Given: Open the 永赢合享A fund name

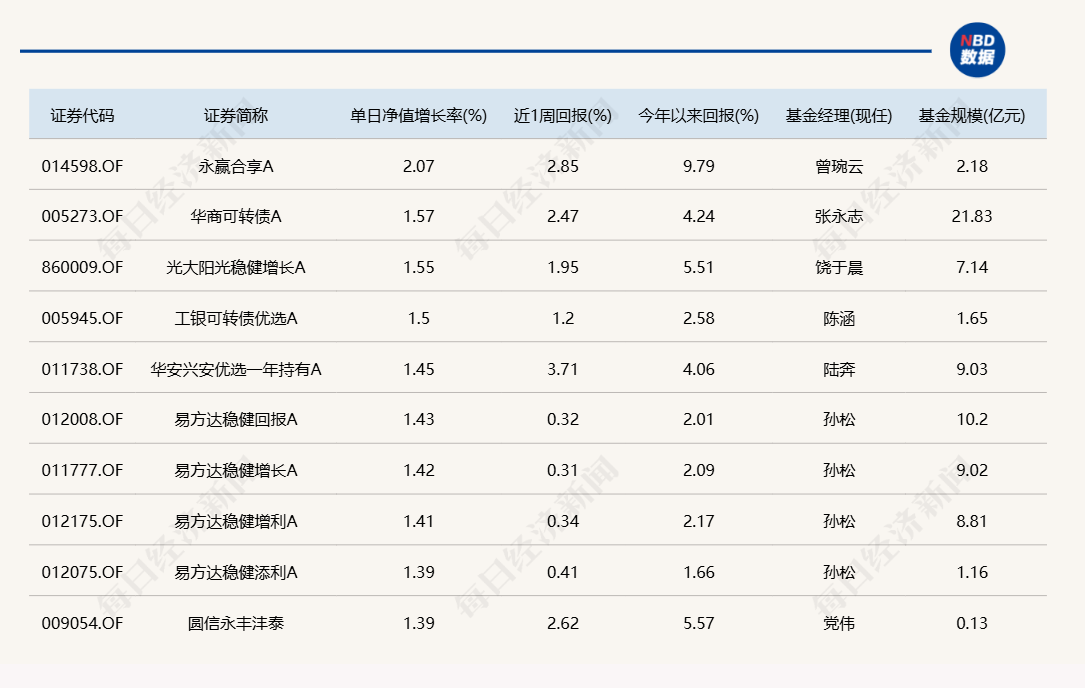Looking at the screenshot, I should (236, 166).
